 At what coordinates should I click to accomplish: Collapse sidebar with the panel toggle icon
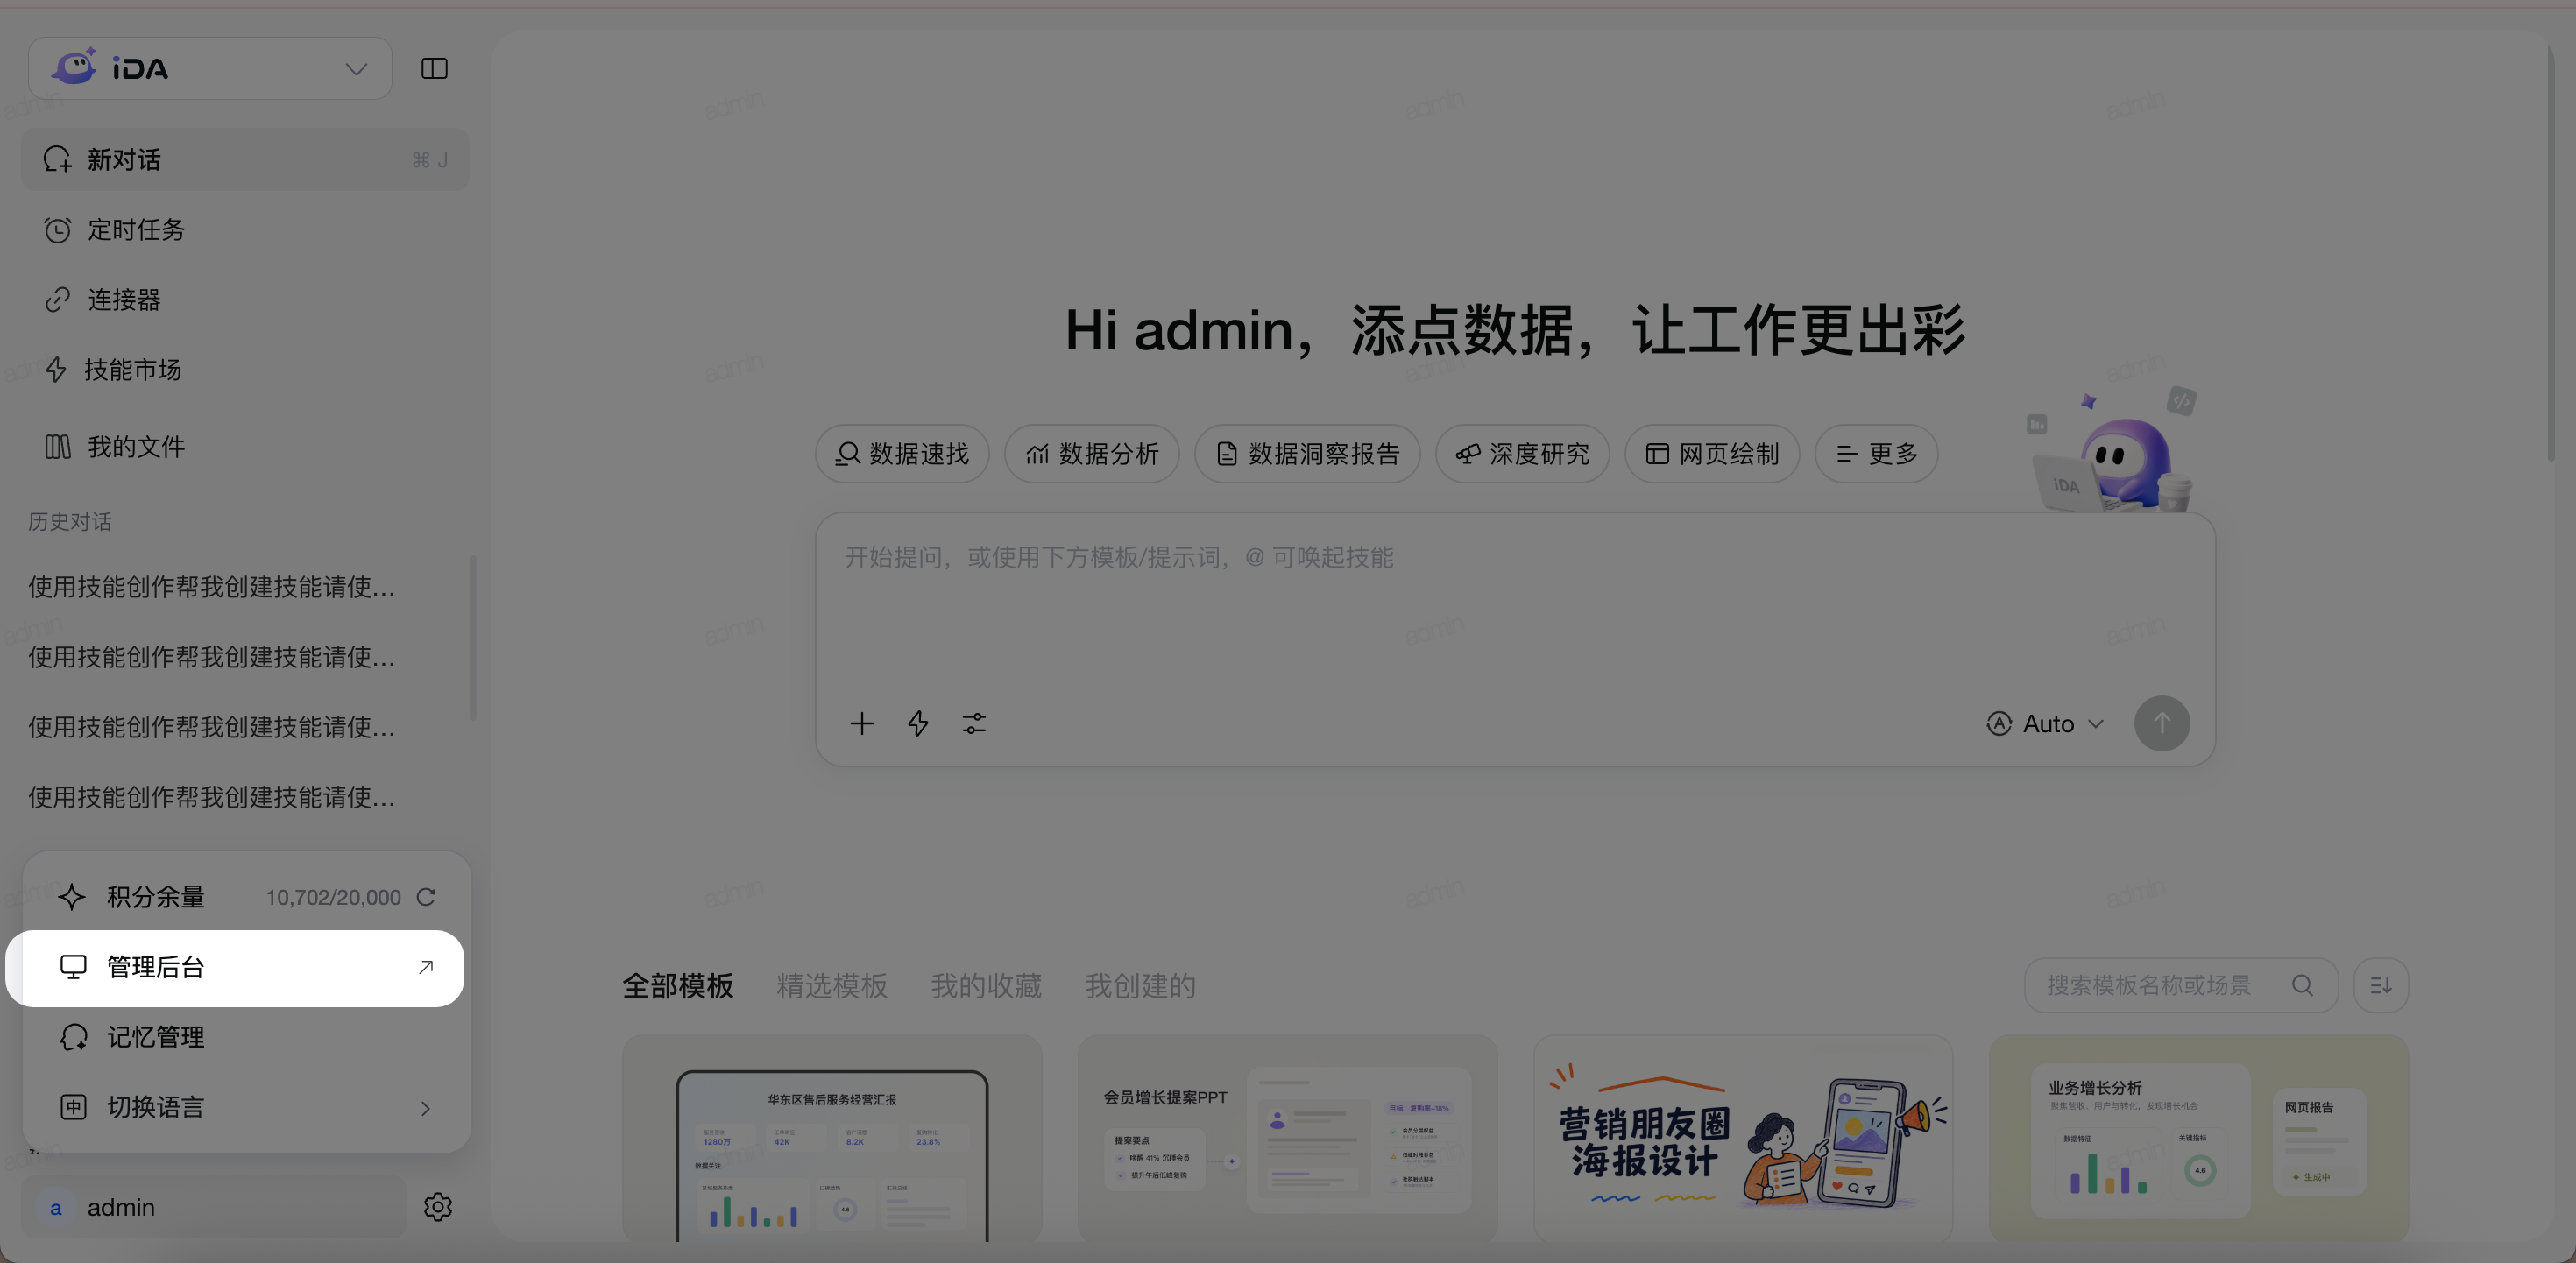(434, 69)
